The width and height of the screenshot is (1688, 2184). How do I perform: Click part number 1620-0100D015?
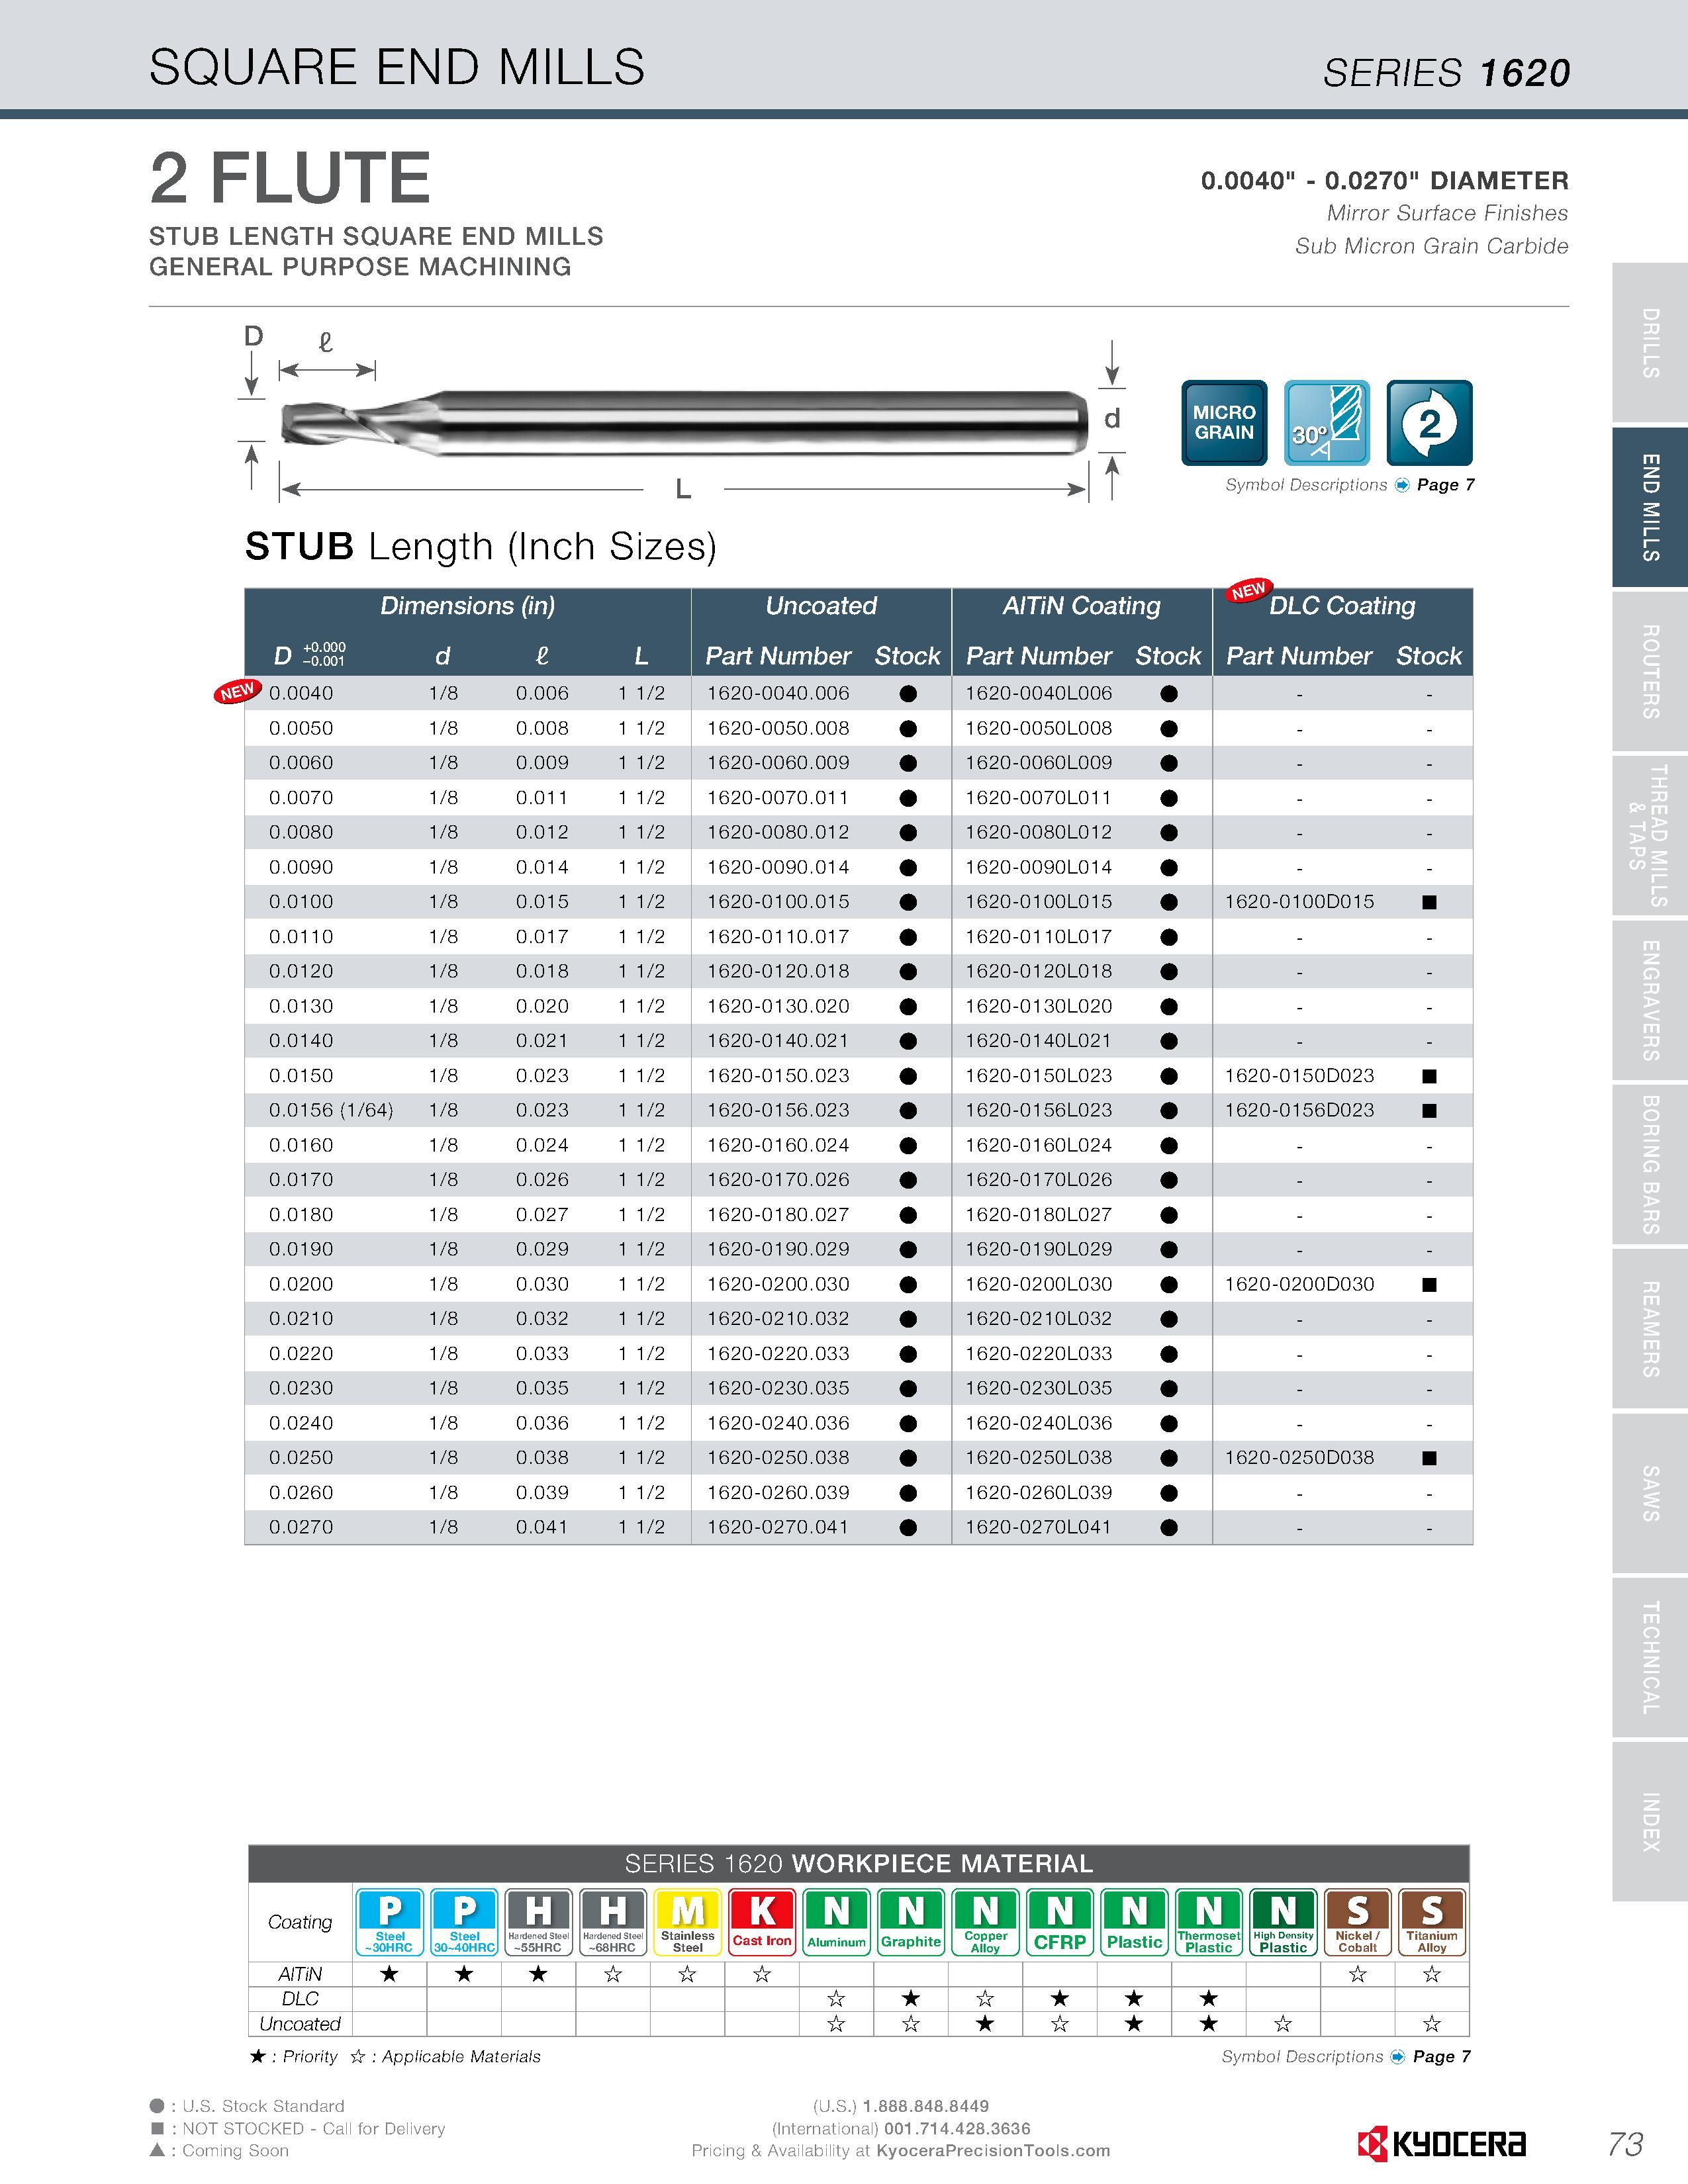(x=1299, y=902)
